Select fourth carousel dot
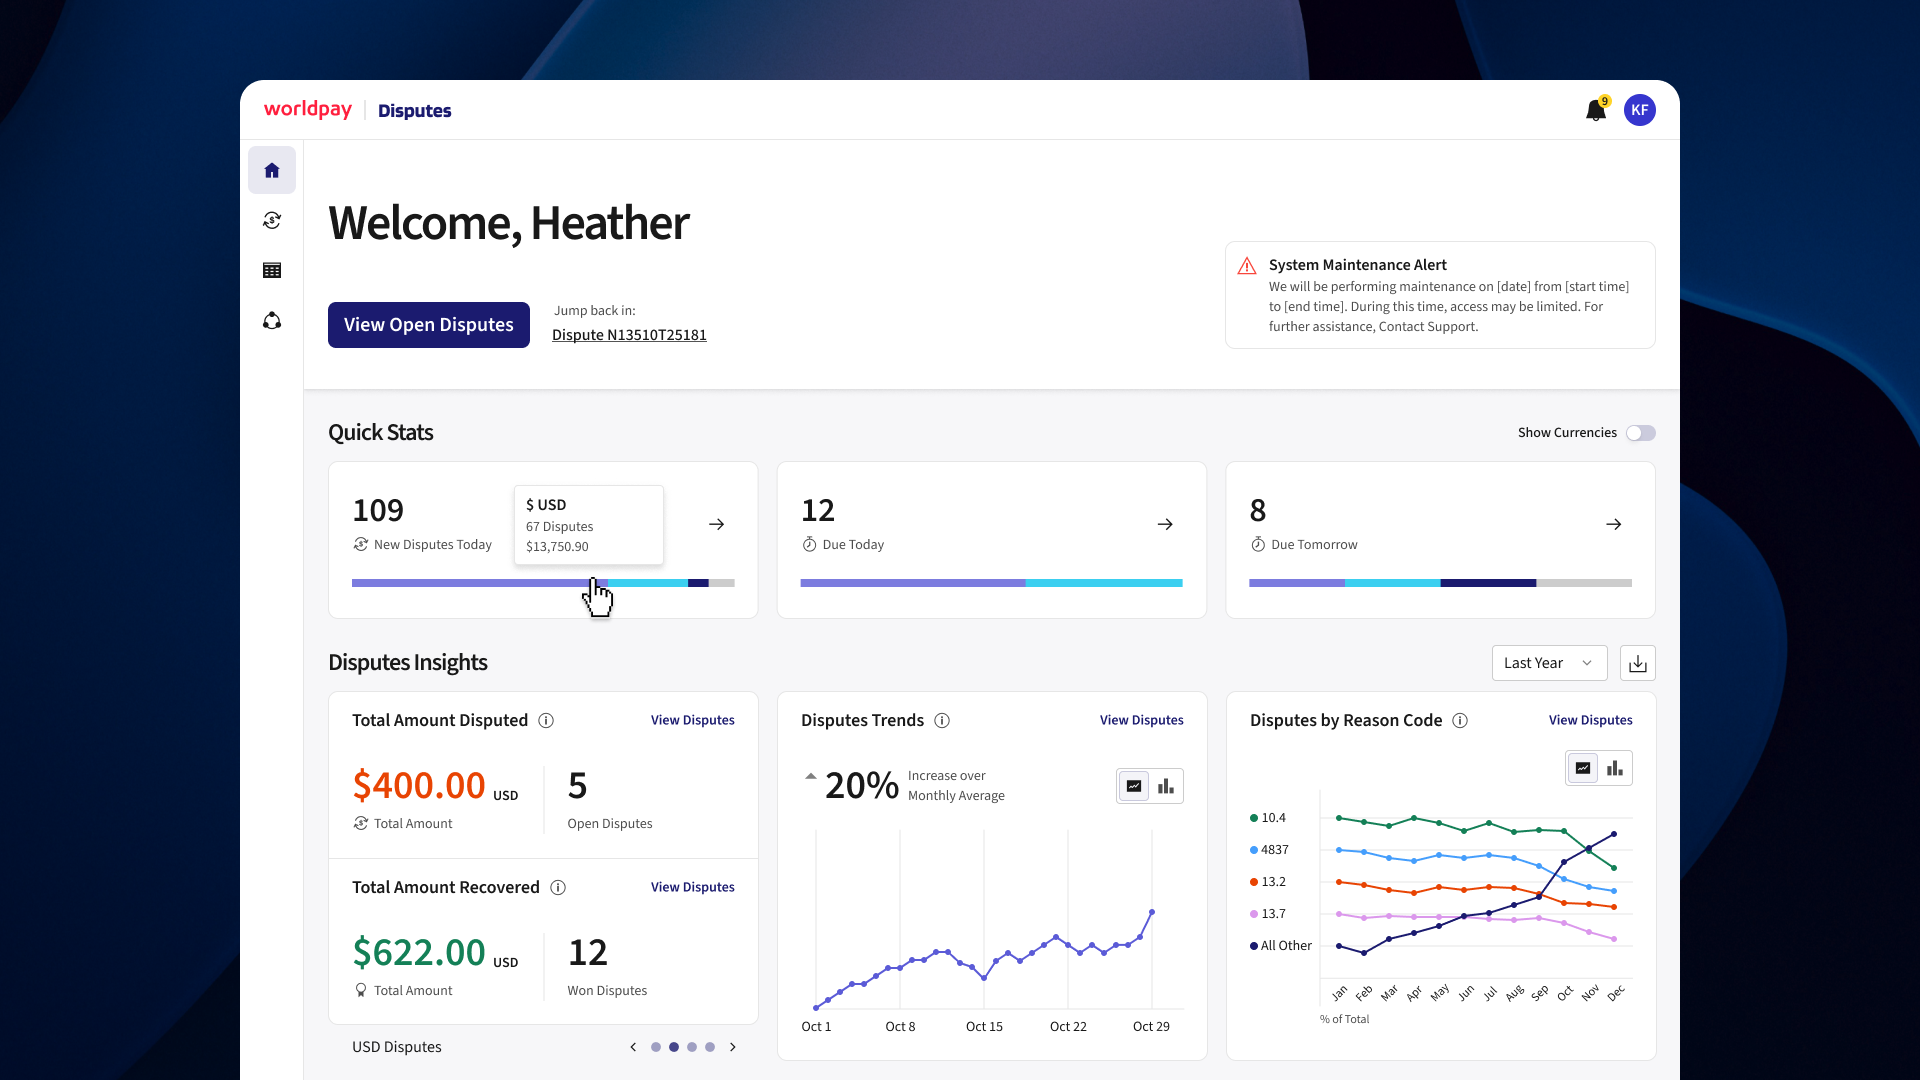This screenshot has height=1080, width=1920. (710, 1047)
